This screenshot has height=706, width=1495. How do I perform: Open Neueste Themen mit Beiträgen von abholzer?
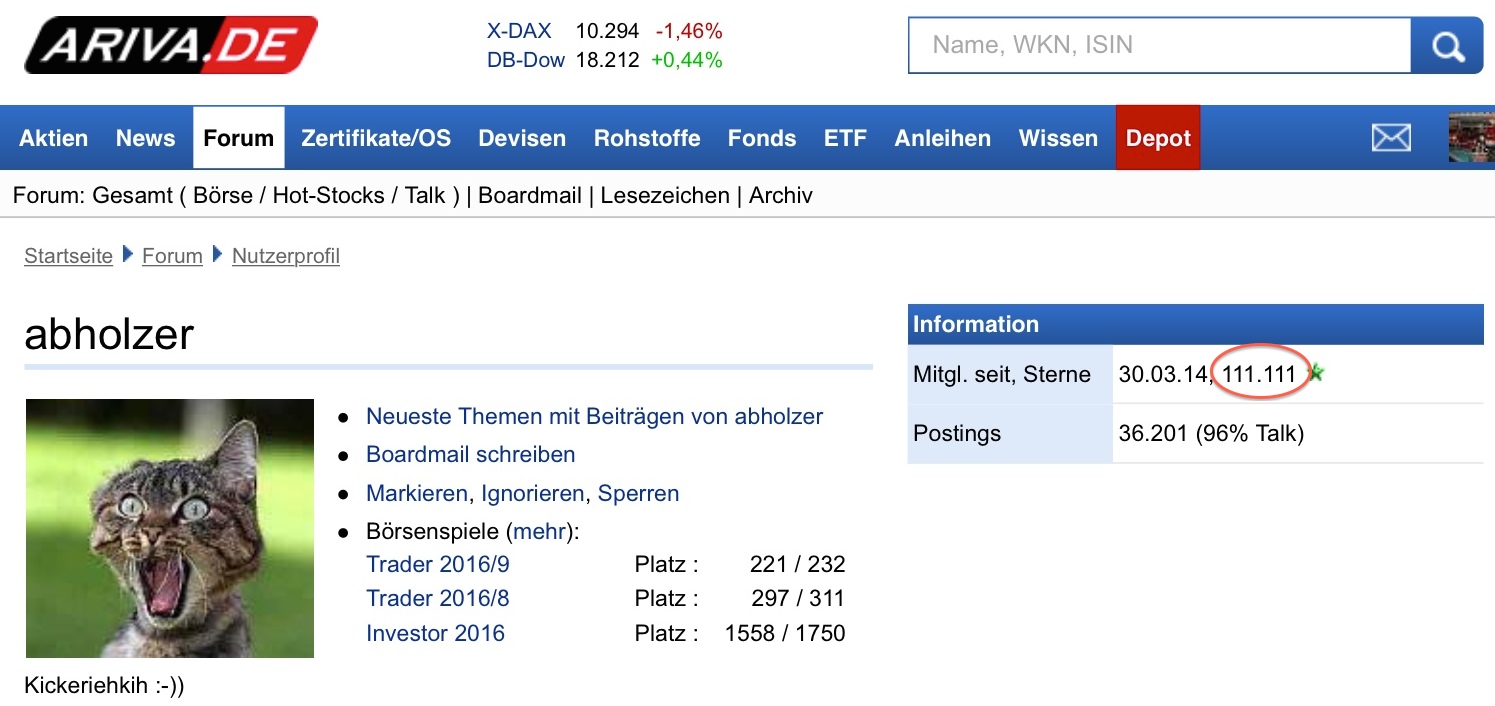[x=594, y=416]
